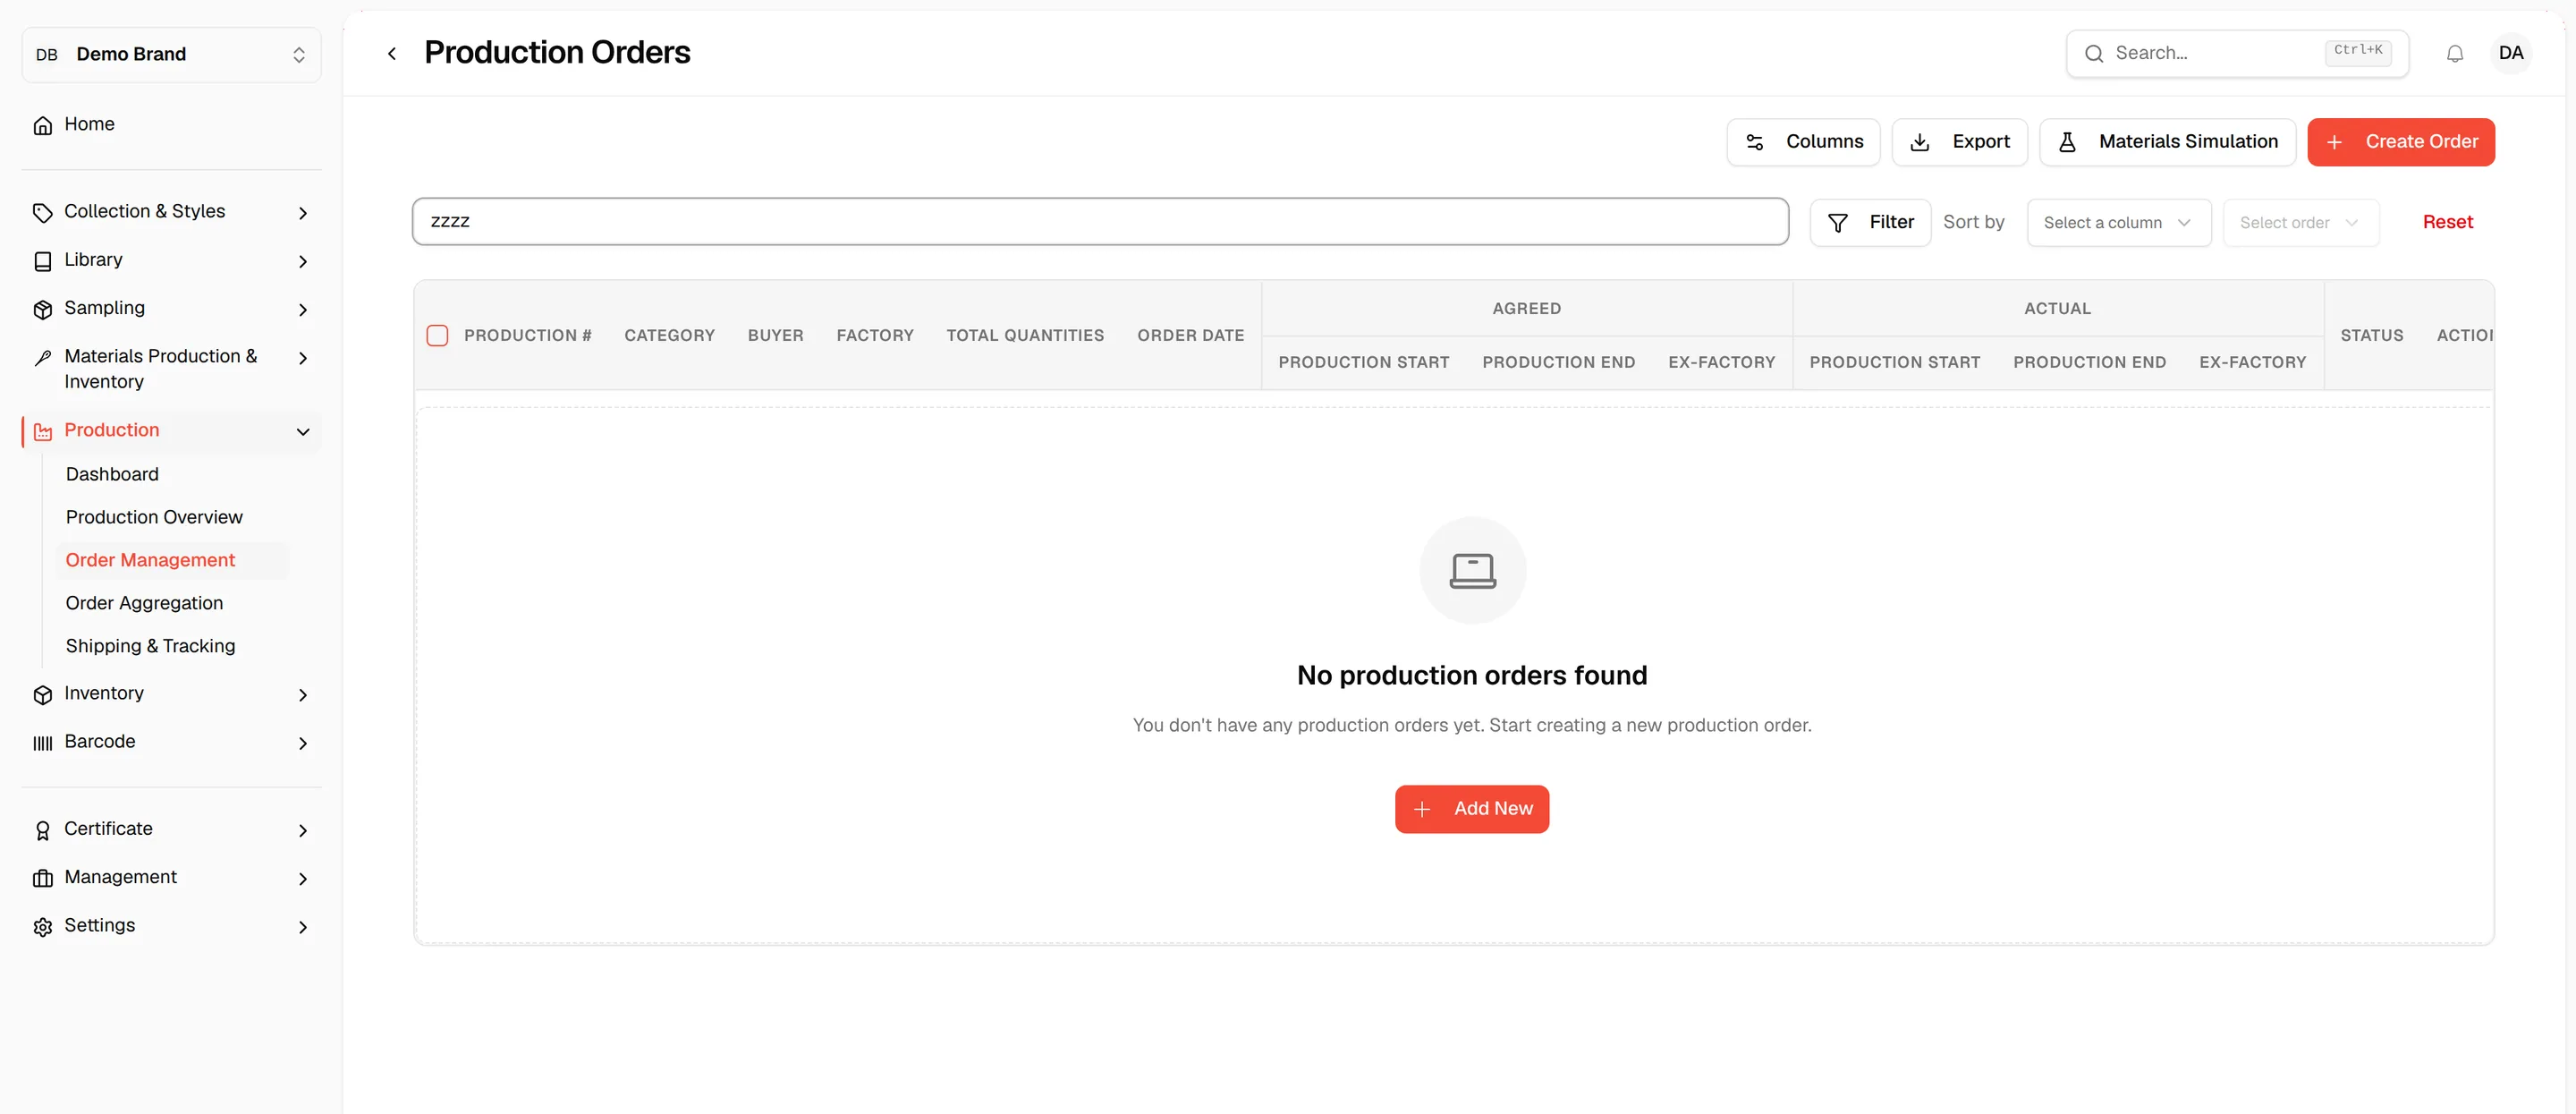Click the Production factory icon
The height and width of the screenshot is (1114, 2576).
click(43, 431)
